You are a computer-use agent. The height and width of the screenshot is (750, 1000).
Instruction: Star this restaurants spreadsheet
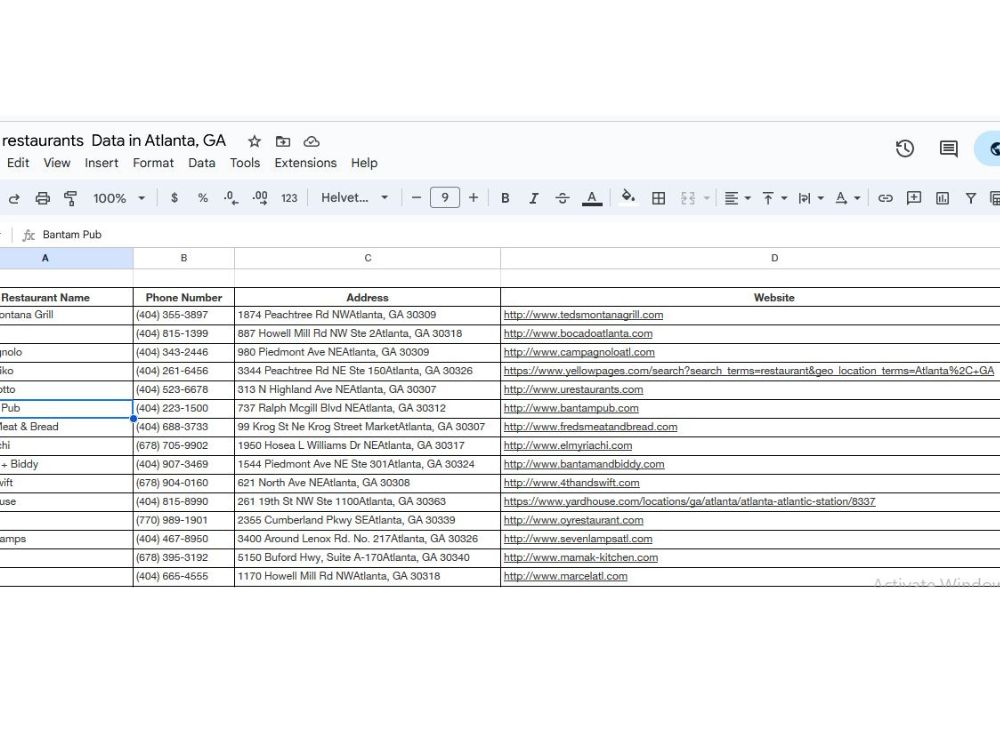click(x=254, y=141)
